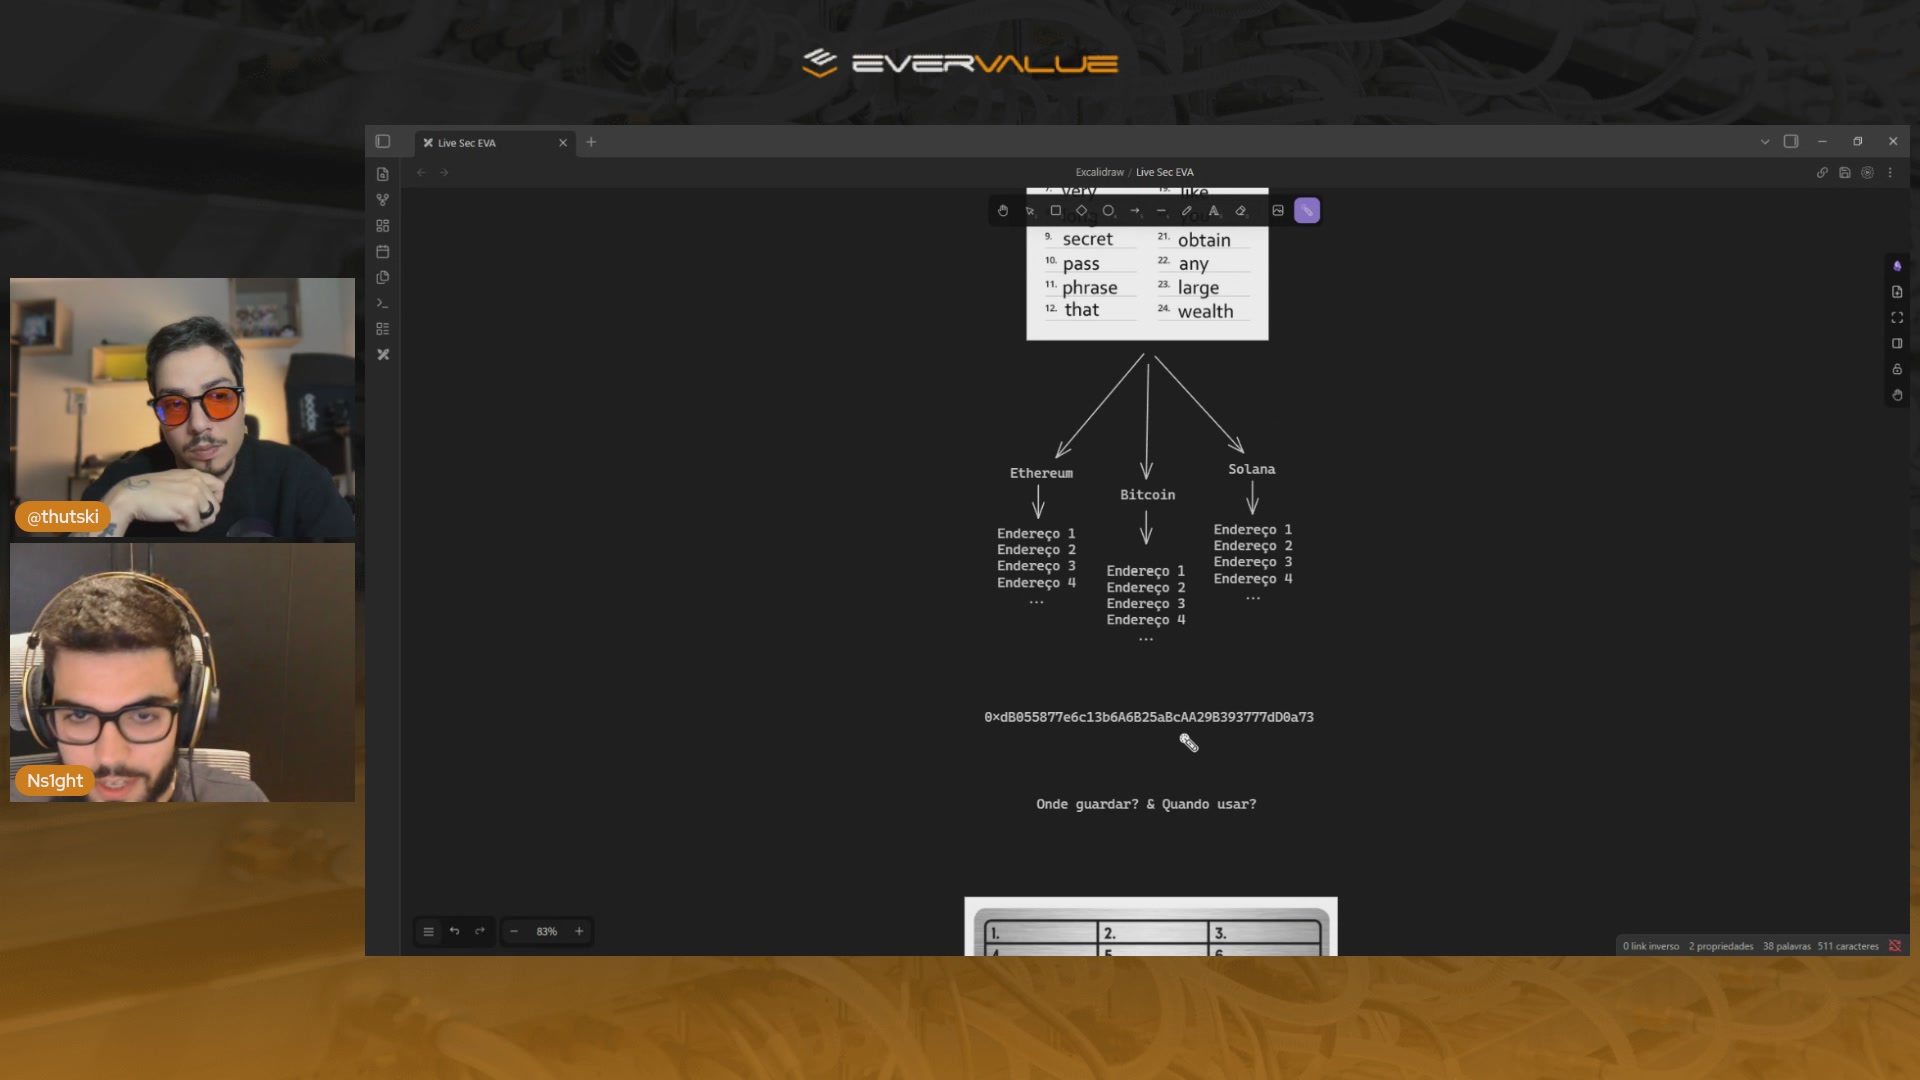Close the Live Sec EVA tab

click(563, 143)
